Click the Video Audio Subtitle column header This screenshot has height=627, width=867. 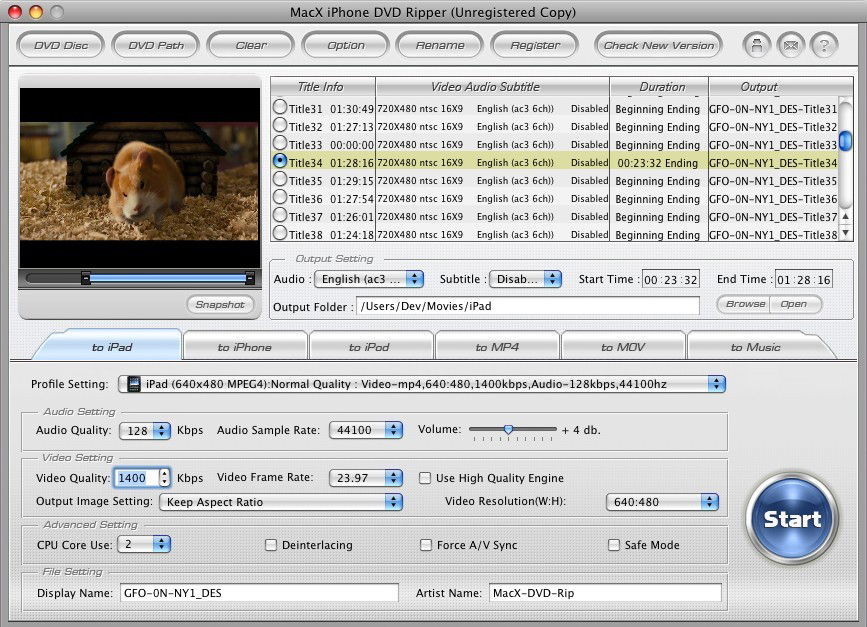[493, 87]
